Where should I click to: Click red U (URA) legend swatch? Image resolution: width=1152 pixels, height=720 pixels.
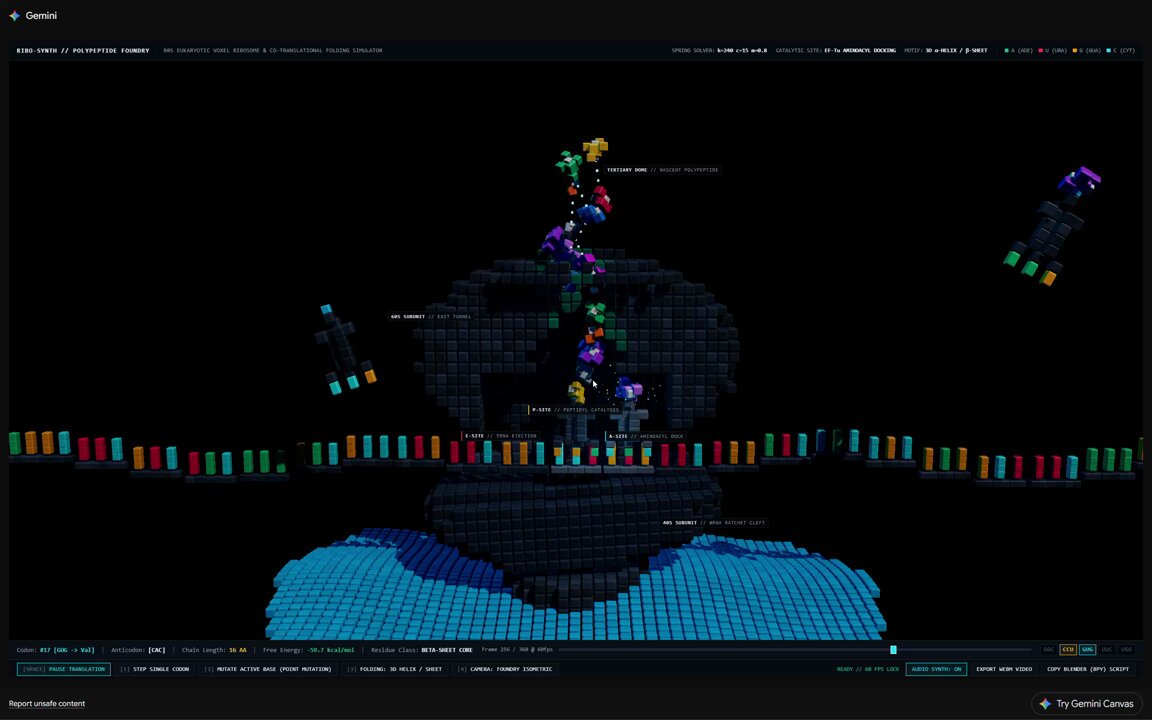coord(1041,51)
